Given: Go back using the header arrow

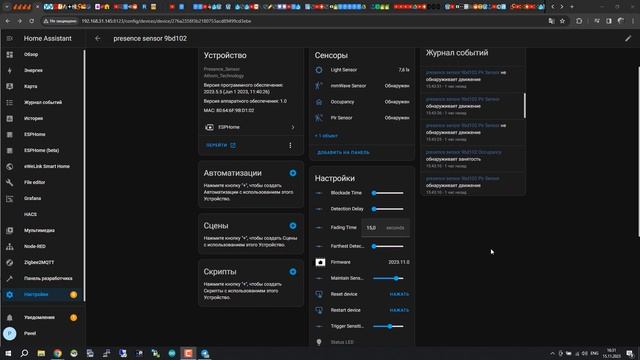Looking at the screenshot, I should pos(98,38).
